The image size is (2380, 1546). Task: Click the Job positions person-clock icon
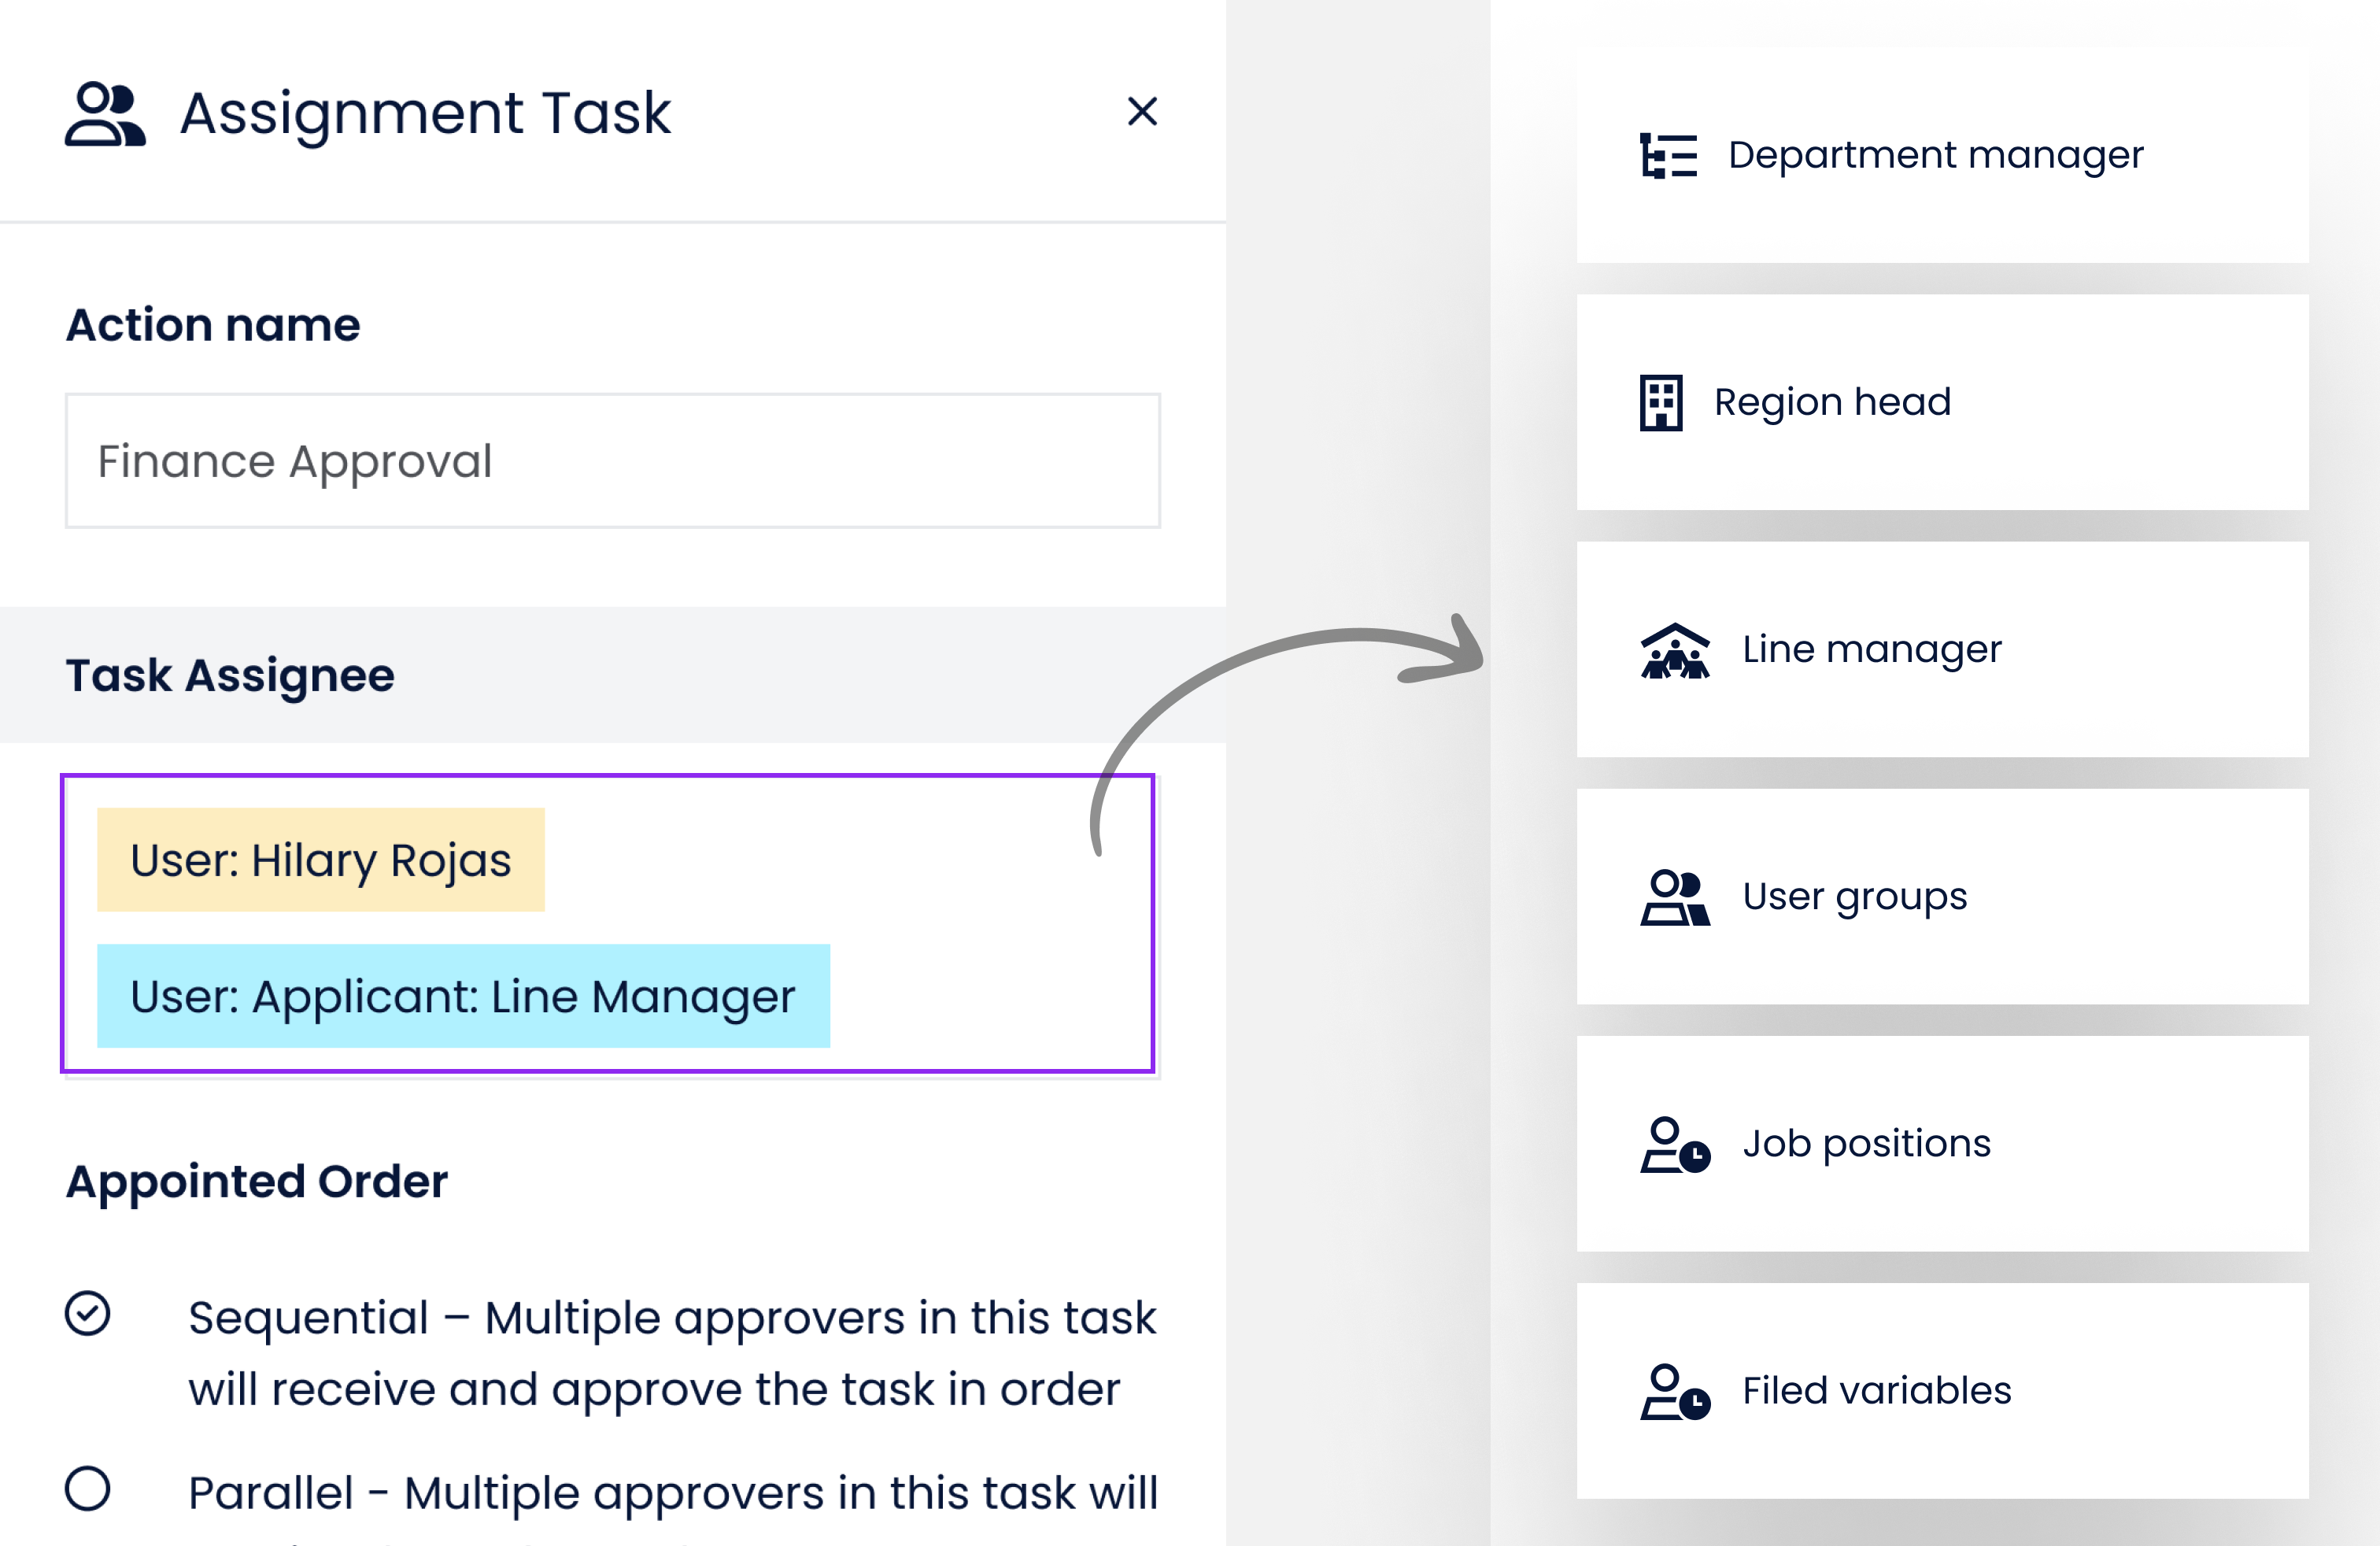tap(1675, 1145)
